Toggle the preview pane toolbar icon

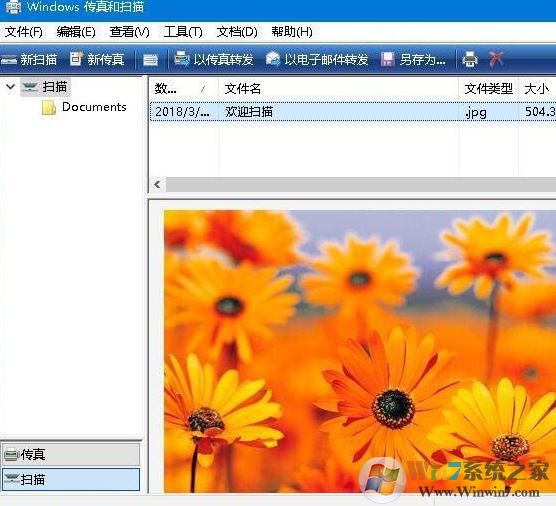tap(150, 60)
